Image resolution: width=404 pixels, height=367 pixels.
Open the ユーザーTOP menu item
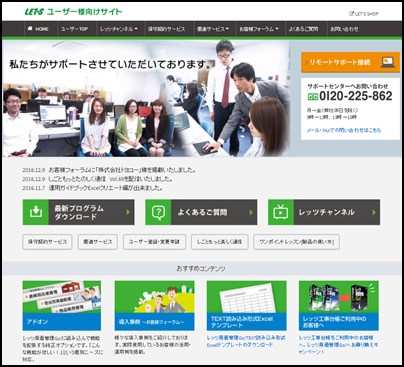click(x=74, y=29)
